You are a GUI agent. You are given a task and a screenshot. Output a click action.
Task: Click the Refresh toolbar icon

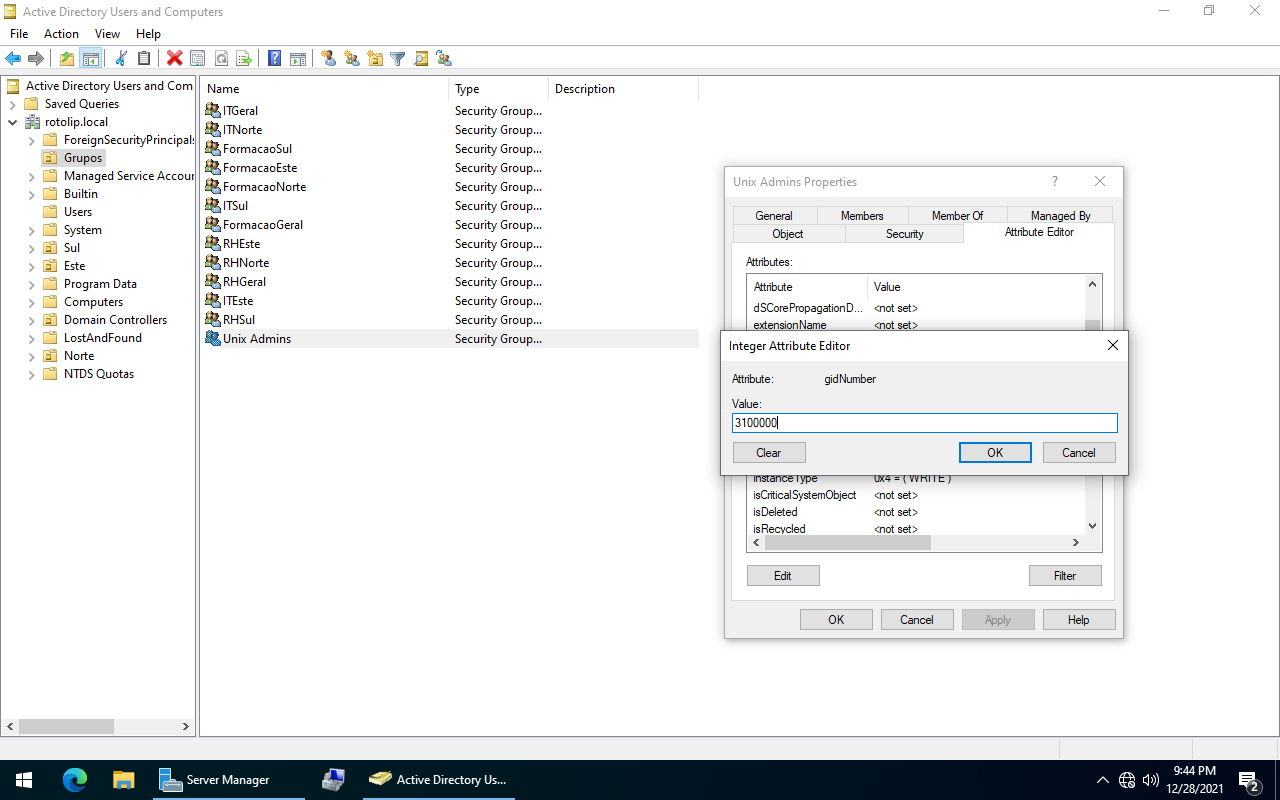click(x=221, y=59)
